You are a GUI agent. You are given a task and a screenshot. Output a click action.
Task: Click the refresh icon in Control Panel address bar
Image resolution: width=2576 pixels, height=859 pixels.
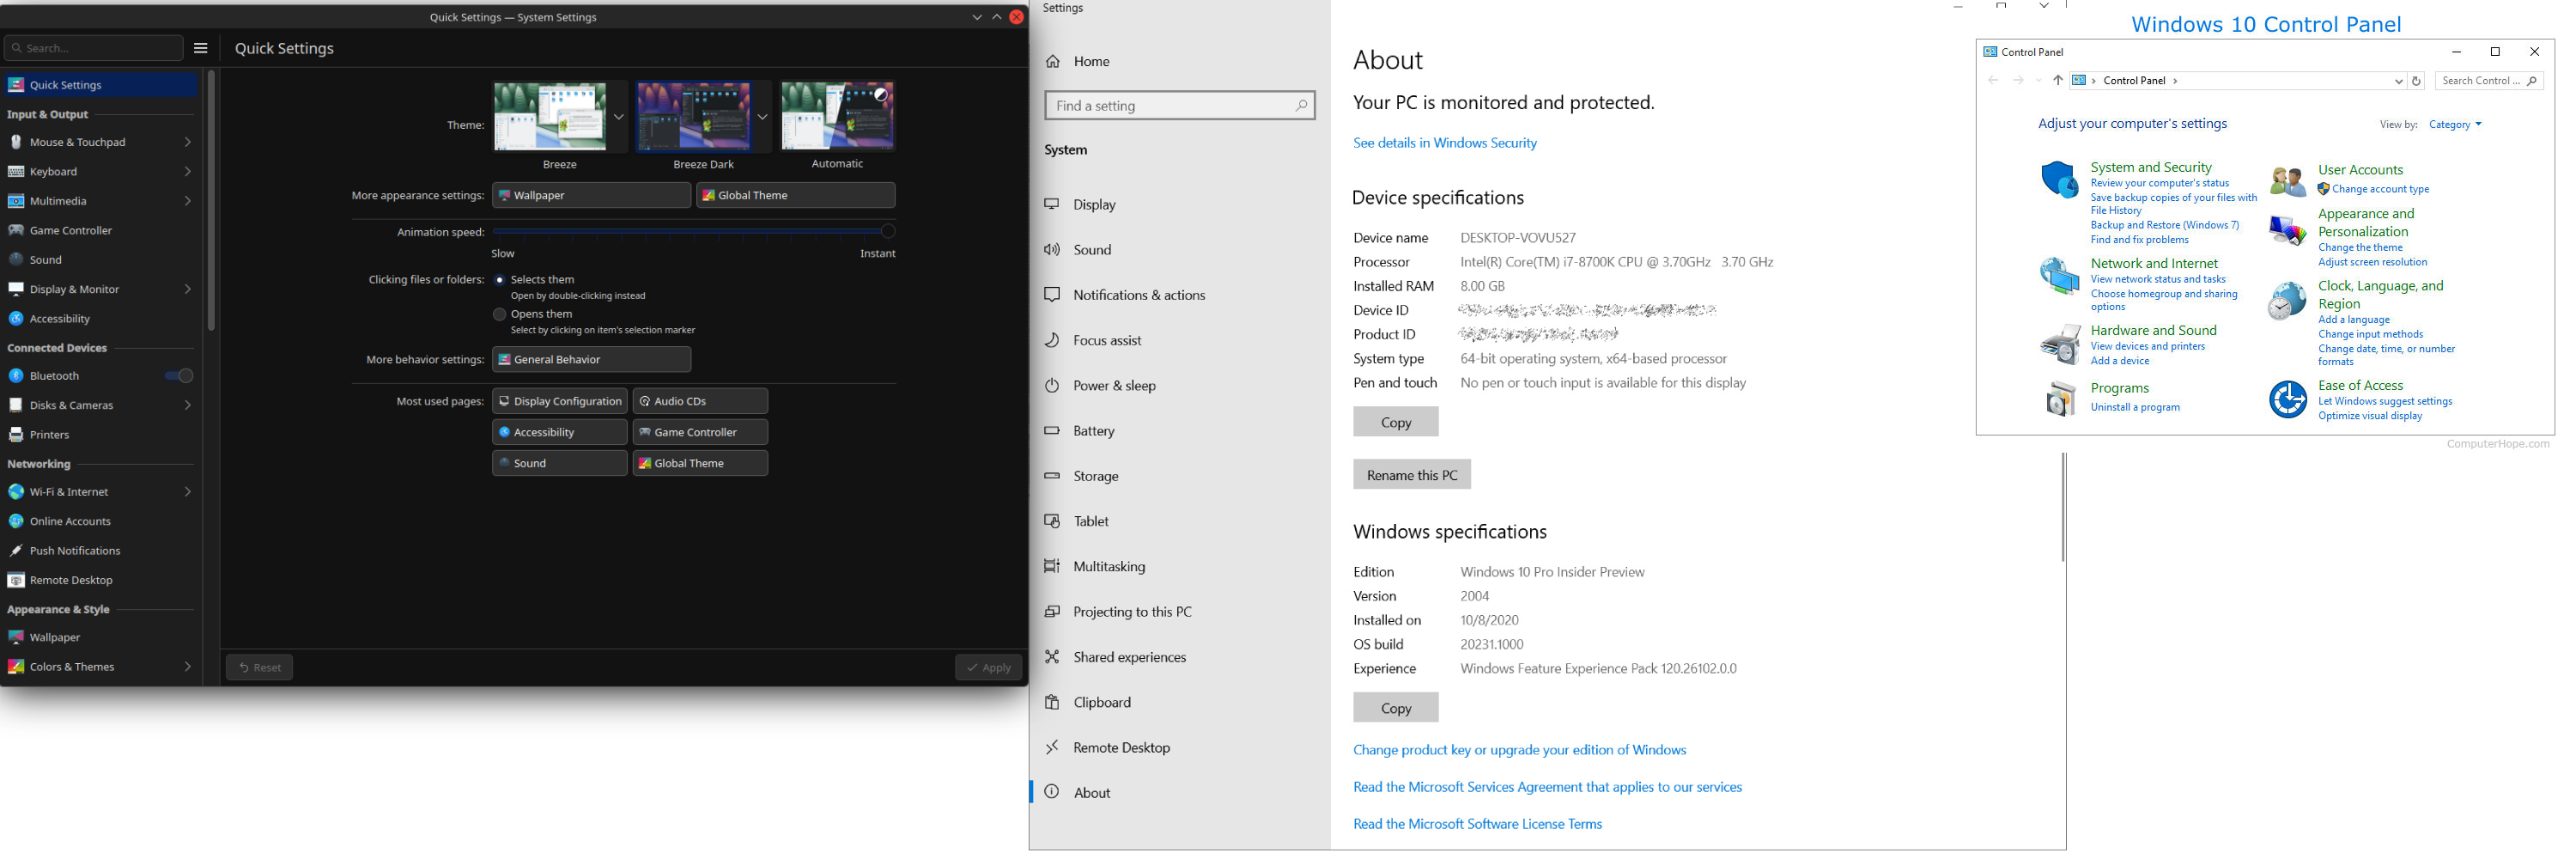(x=2416, y=81)
